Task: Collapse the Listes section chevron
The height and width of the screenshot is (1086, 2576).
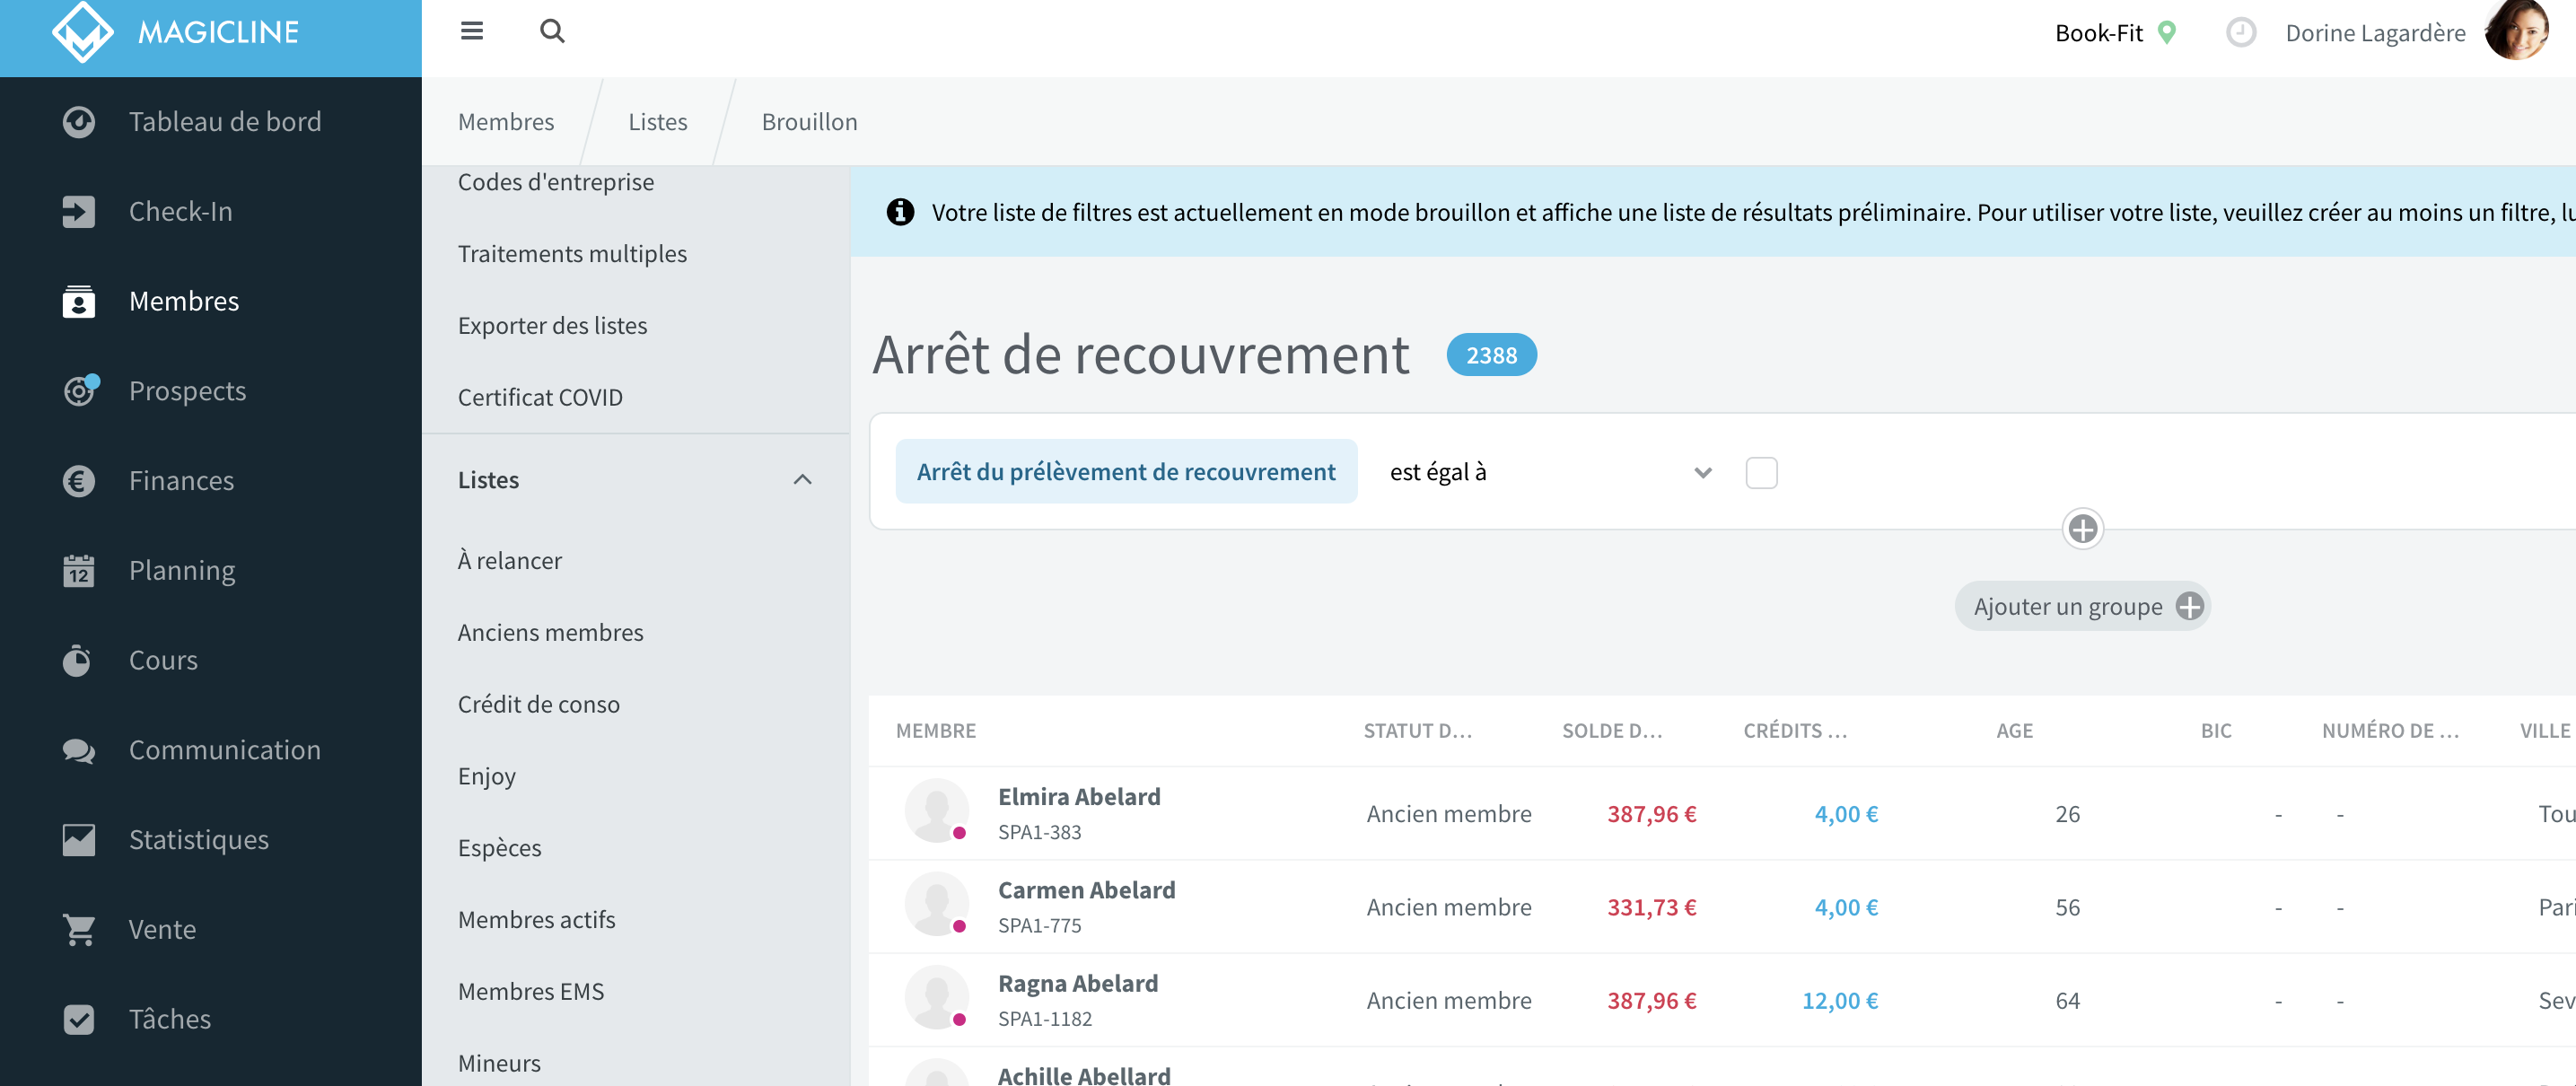Action: 802,480
